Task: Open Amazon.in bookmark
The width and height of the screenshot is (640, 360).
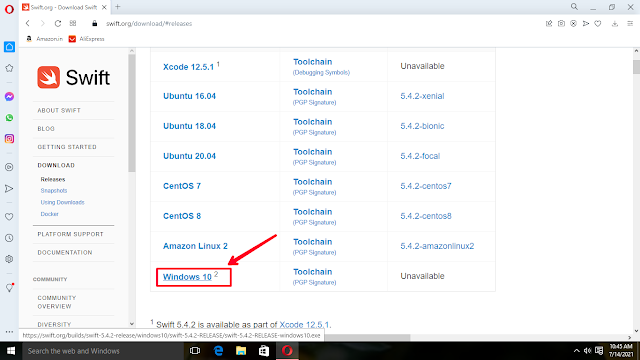Action: pyautogui.click(x=44, y=39)
